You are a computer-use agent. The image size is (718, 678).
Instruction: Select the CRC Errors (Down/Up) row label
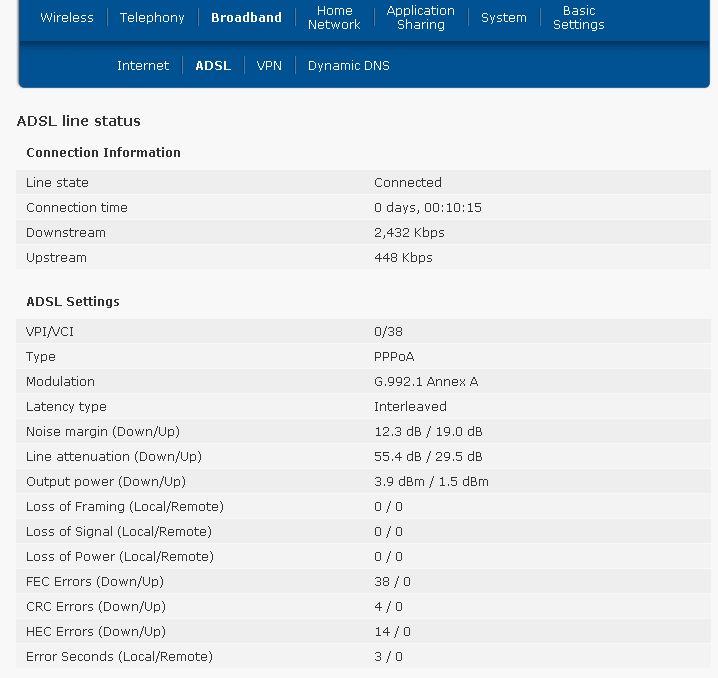95,607
